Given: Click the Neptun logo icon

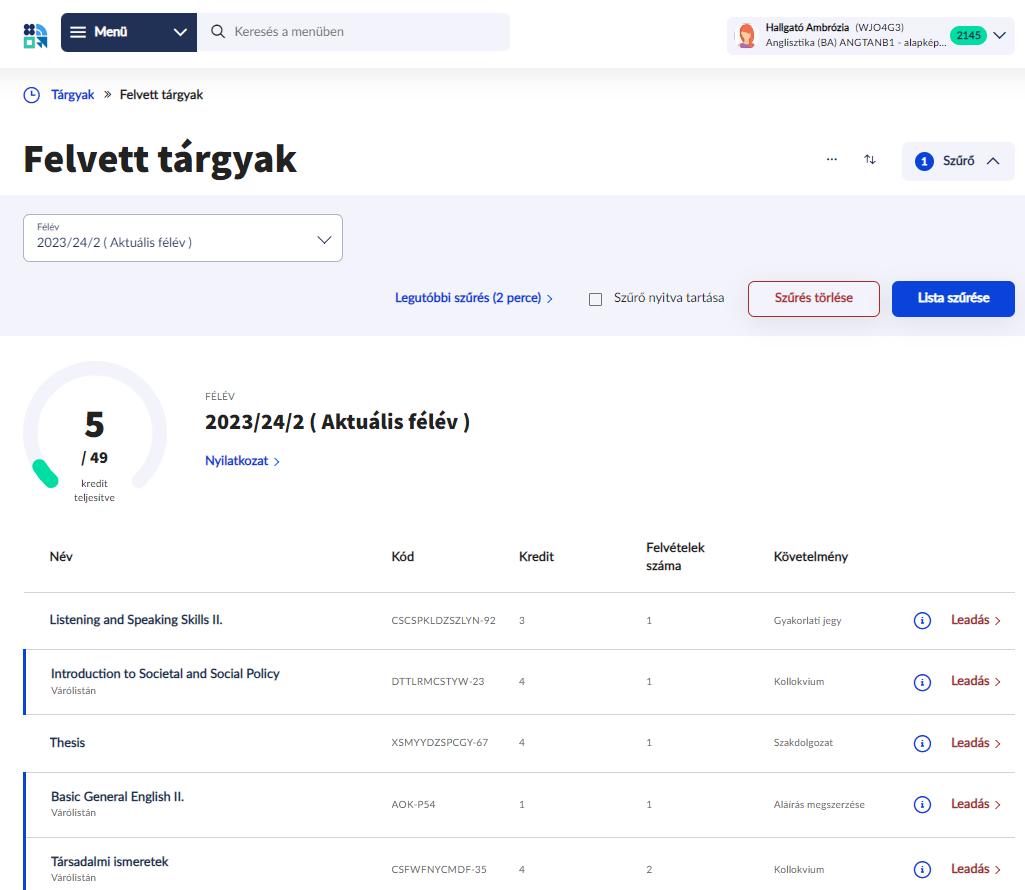Looking at the screenshot, I should coord(35,33).
